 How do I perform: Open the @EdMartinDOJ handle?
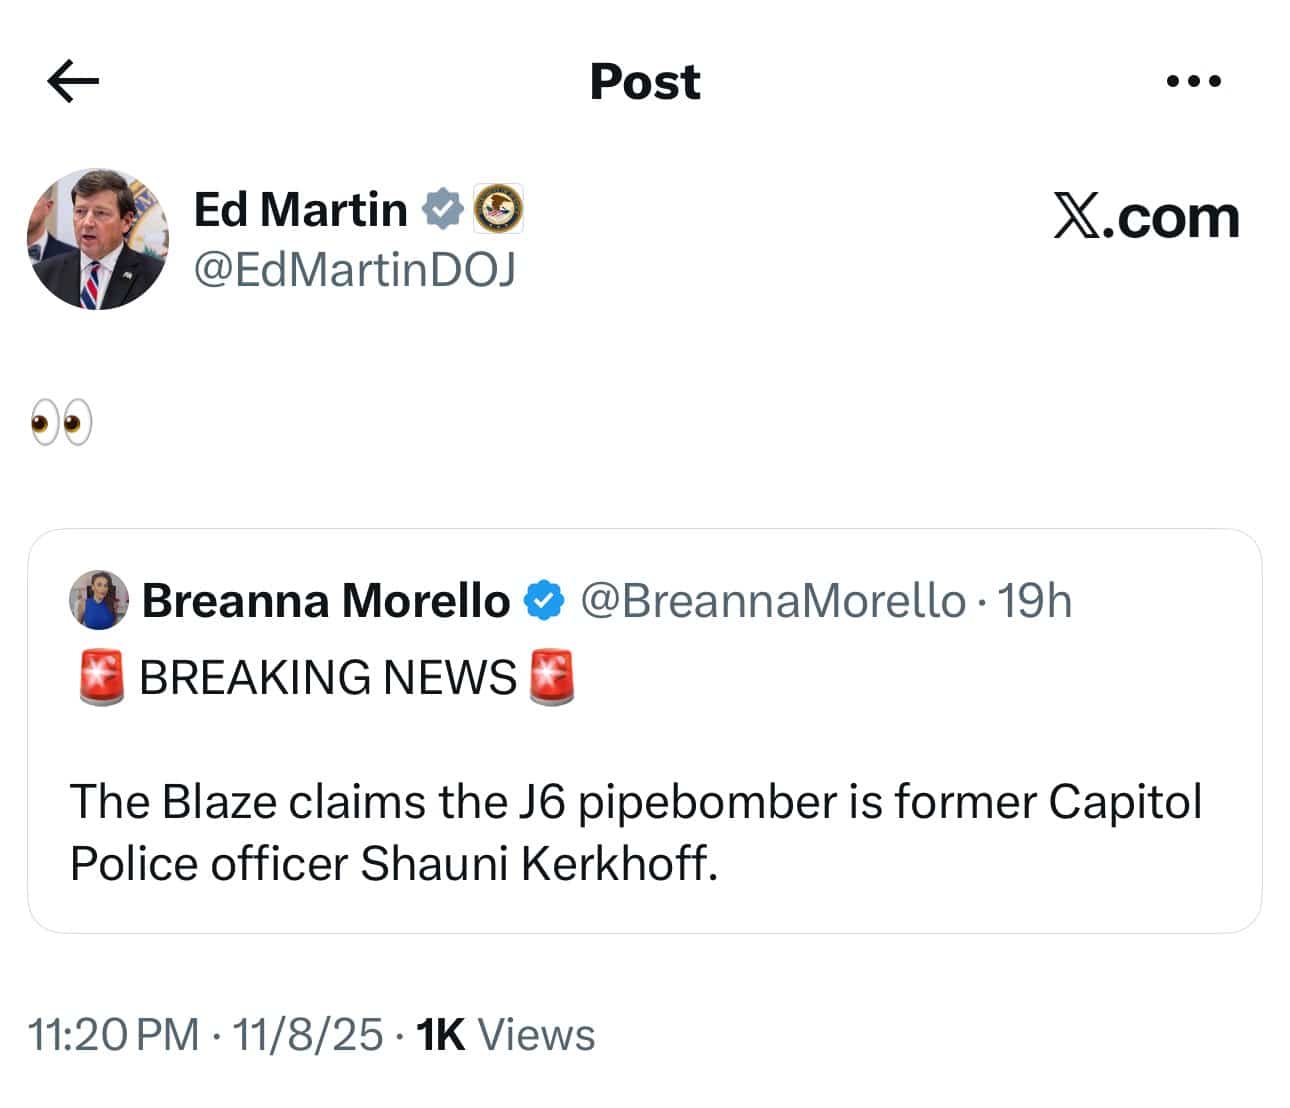354,270
